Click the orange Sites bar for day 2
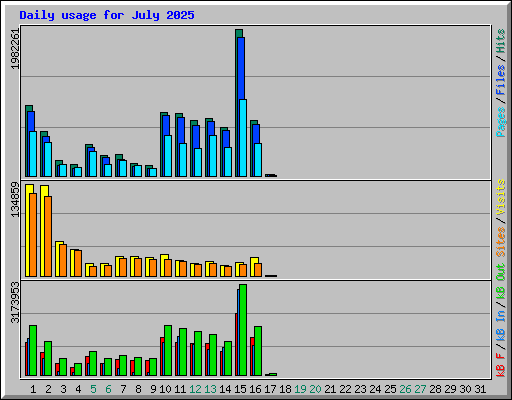 [48, 236]
